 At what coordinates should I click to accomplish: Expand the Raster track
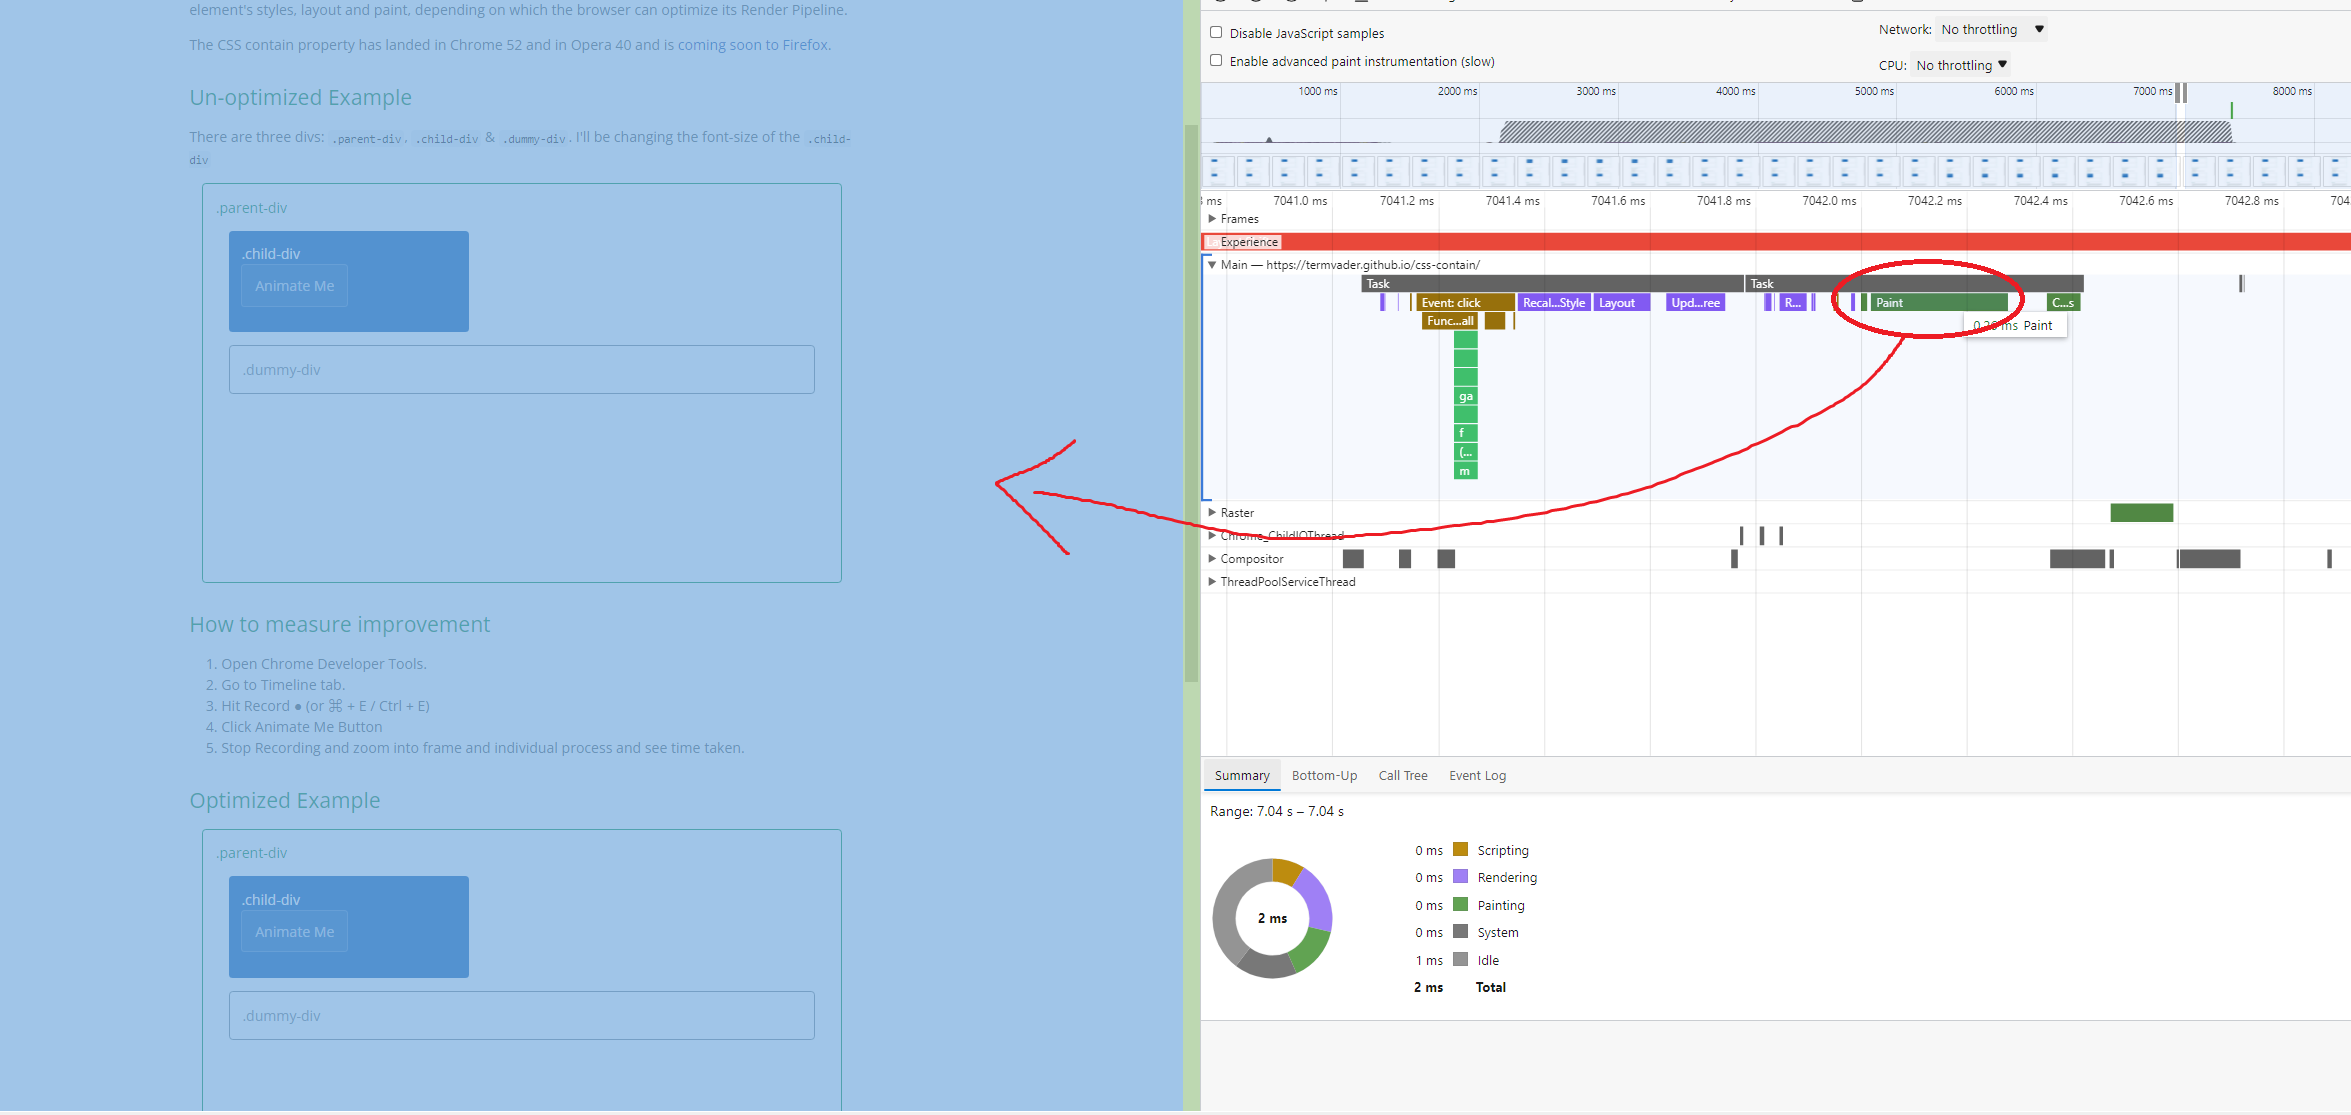pyautogui.click(x=1212, y=513)
